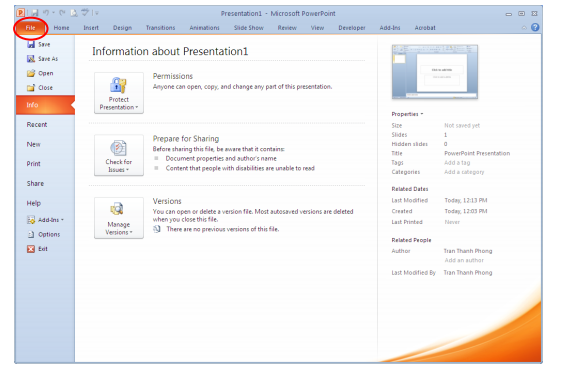Image resolution: width=566 pixels, height=374 pixels.
Task: Click the quick access Save icon
Action: [34, 13]
